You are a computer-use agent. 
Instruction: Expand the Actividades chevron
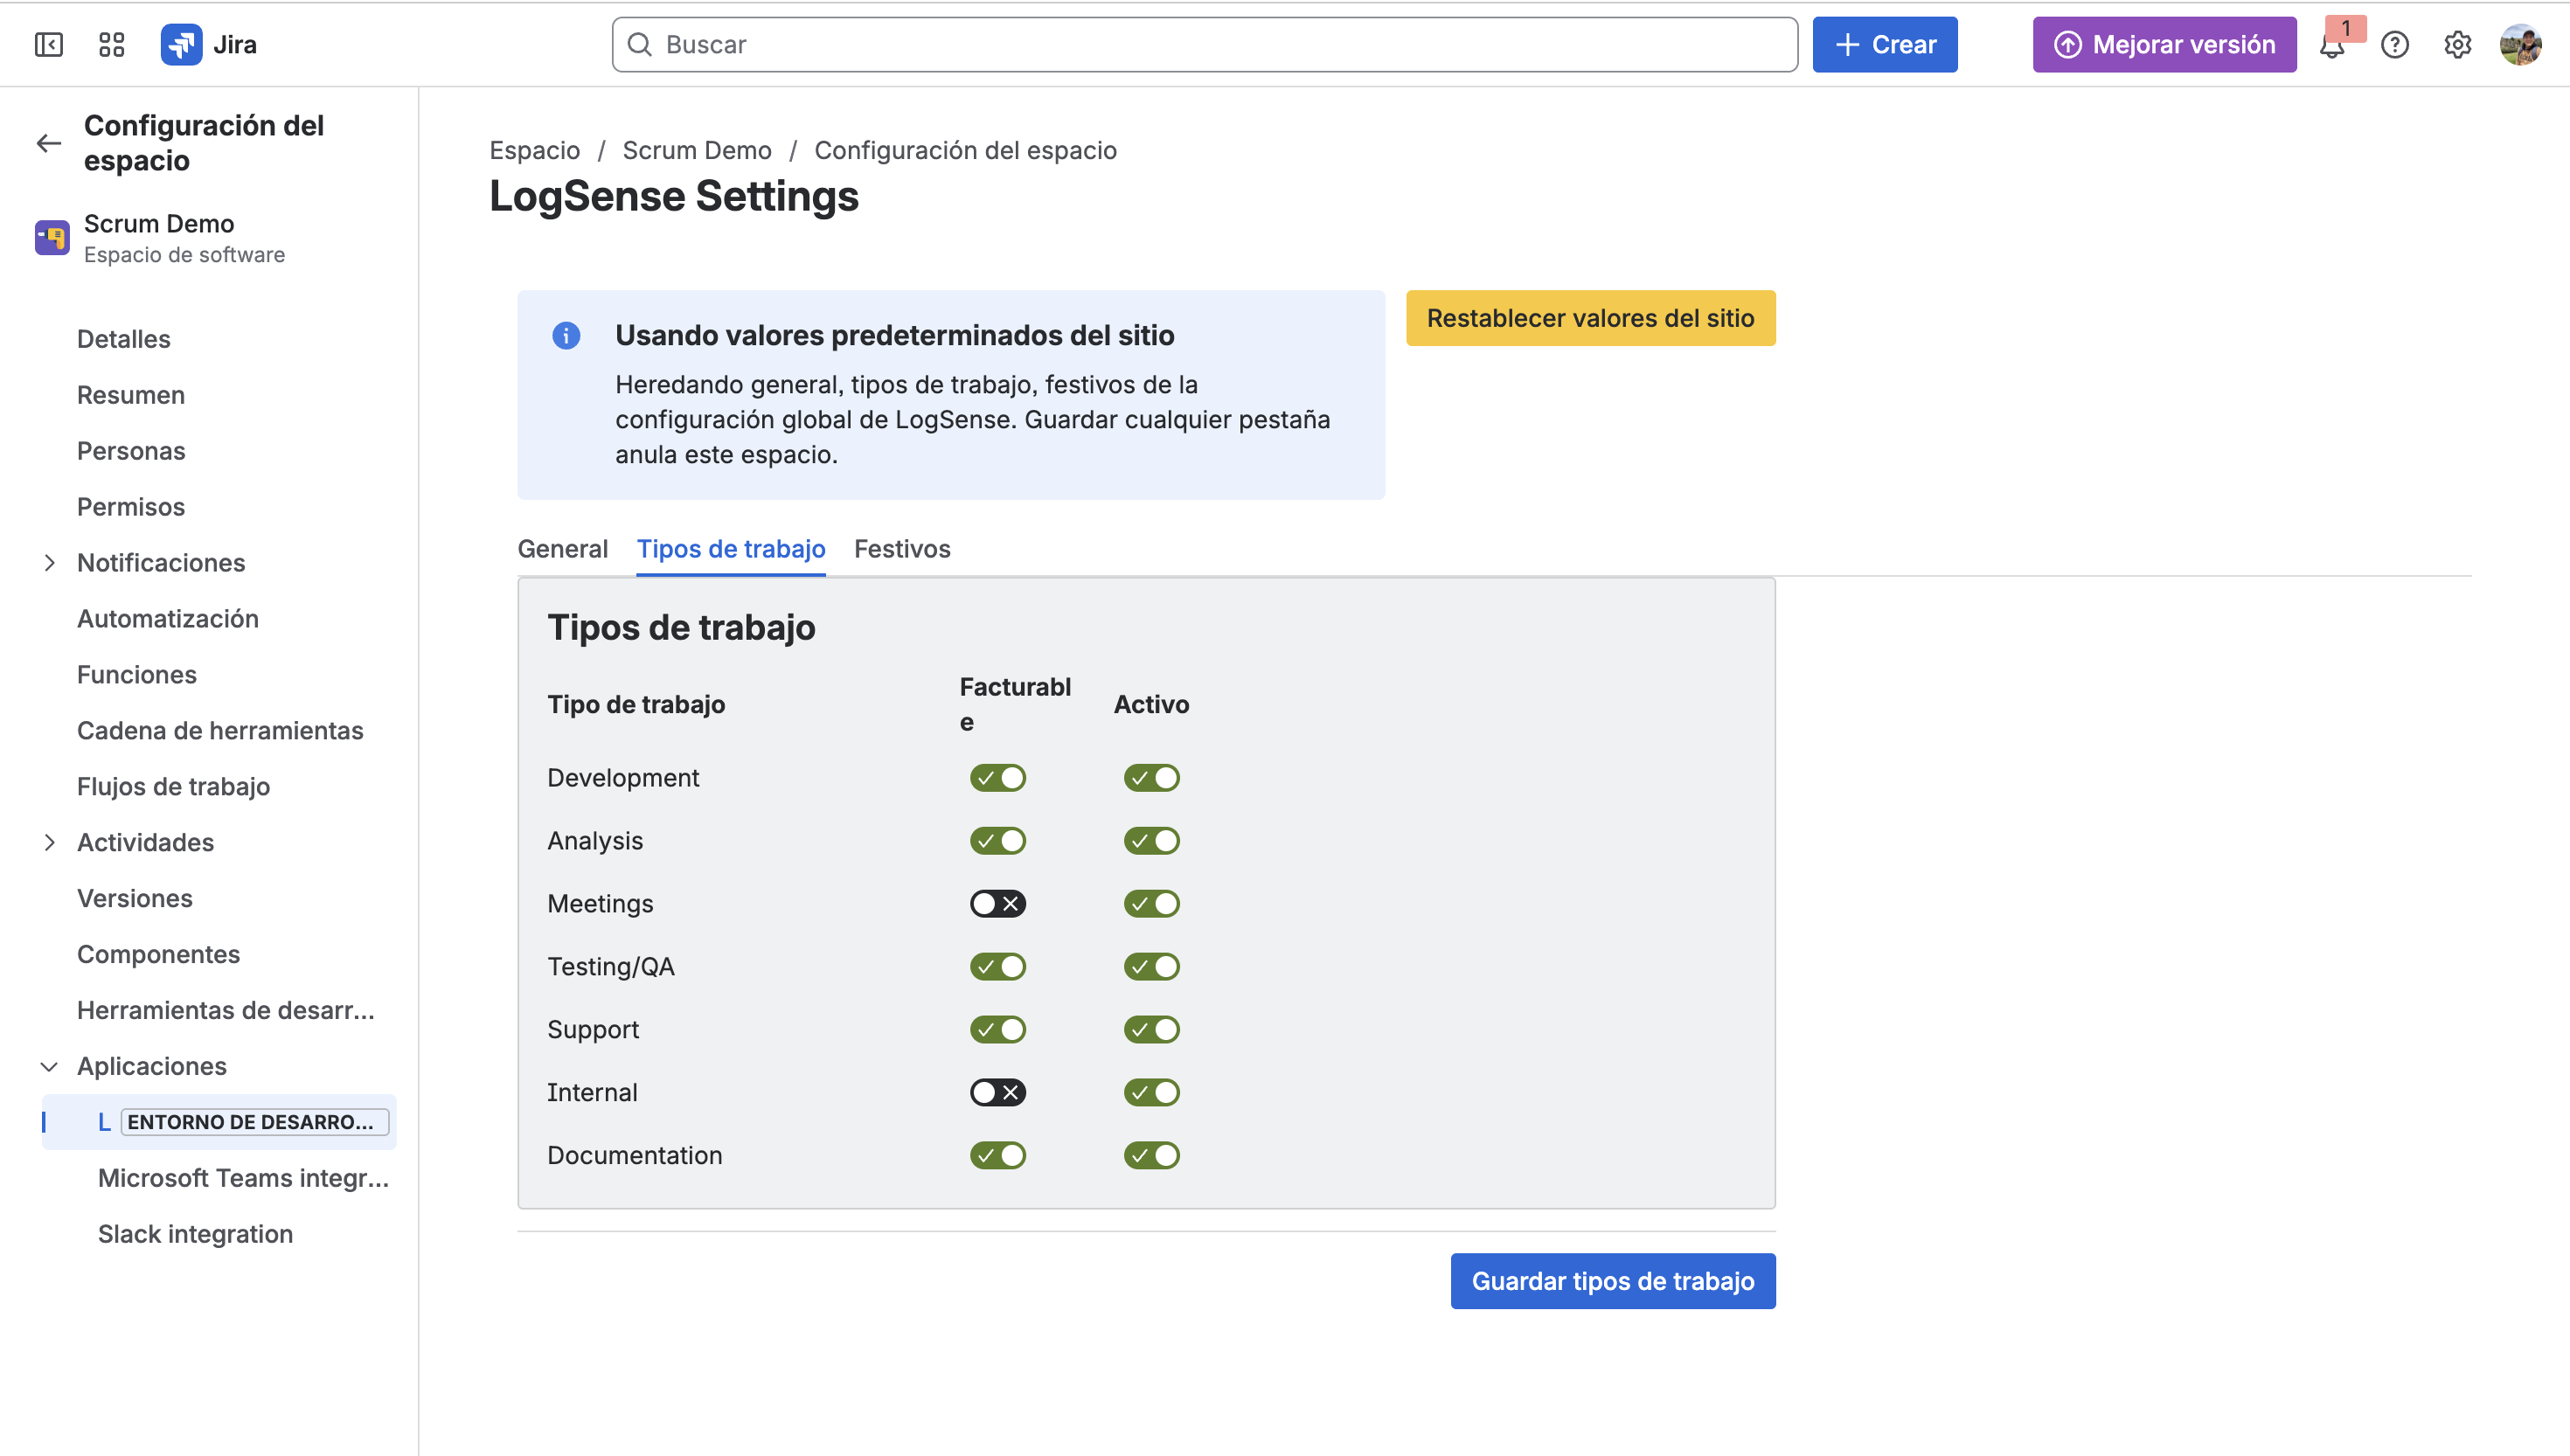coord(49,843)
